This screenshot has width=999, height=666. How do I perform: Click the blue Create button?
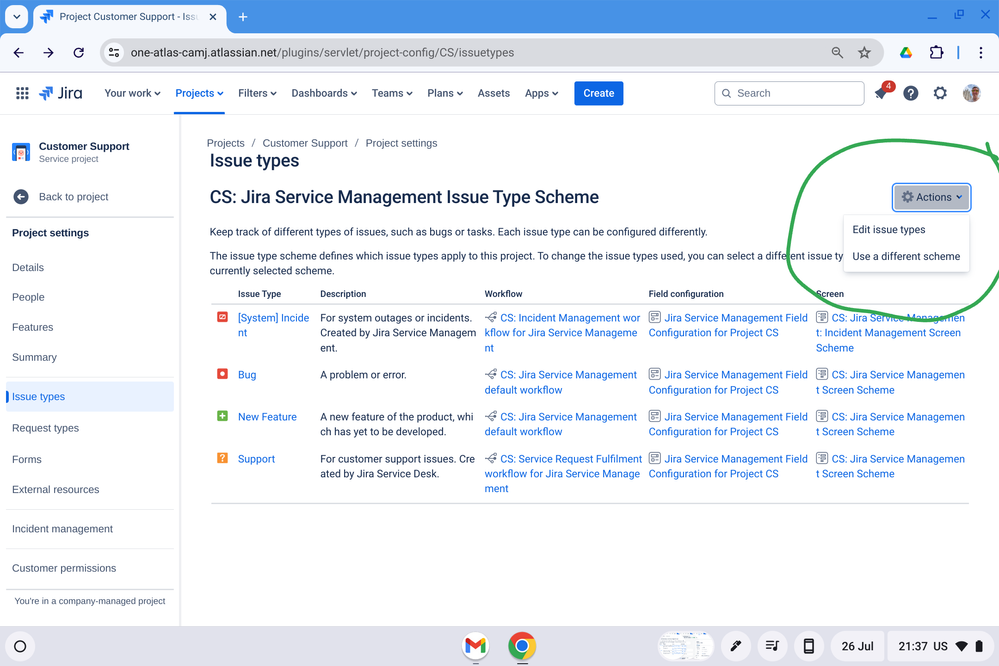598,93
